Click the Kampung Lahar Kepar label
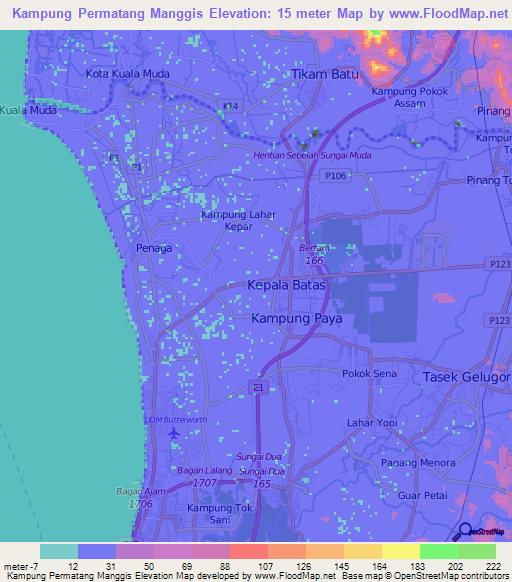This screenshot has width=512, height=582. coord(238,220)
